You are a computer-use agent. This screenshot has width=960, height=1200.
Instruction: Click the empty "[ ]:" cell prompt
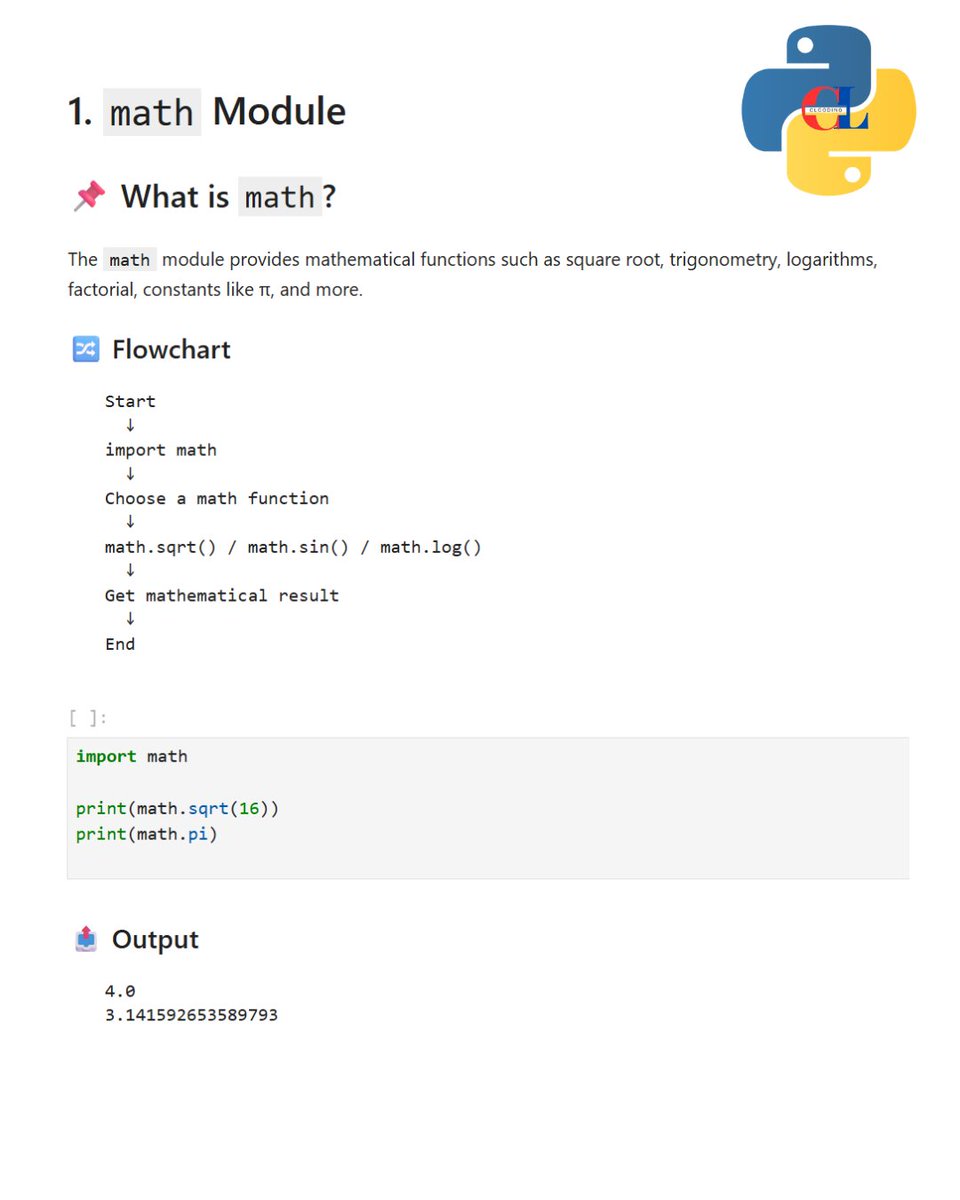pos(88,718)
